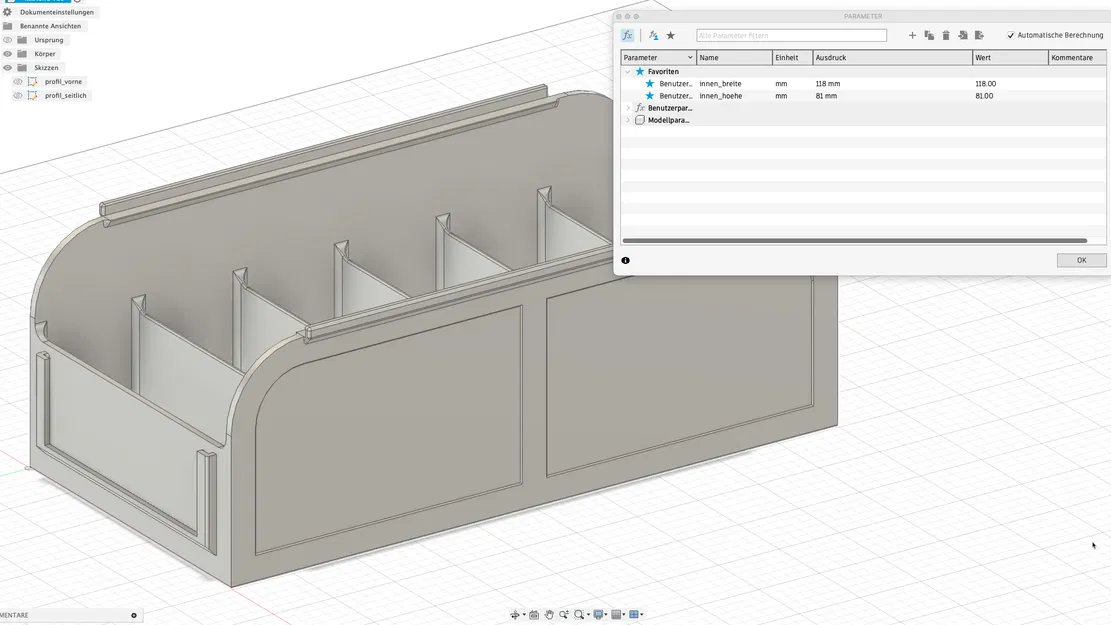This screenshot has height=625, width=1111.
Task: Click the Viewports icon in navigation bar
Action: pyautogui.click(x=635, y=615)
